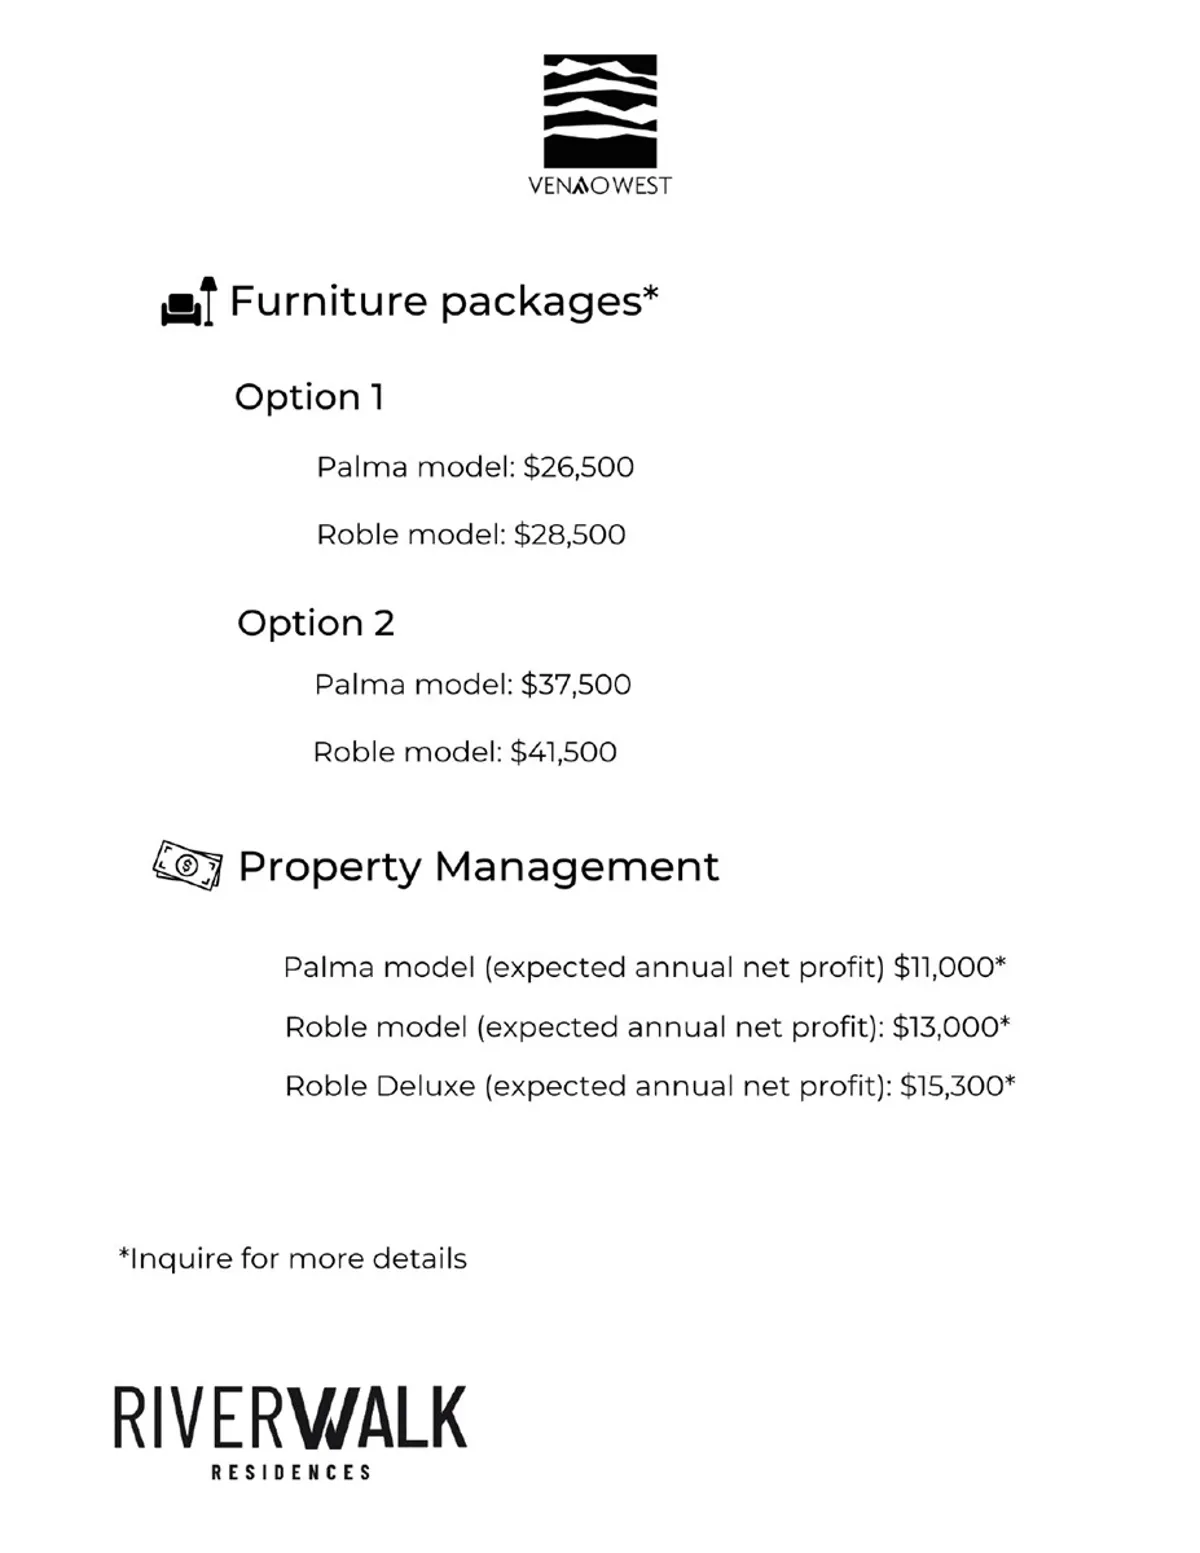Click Option 1 Roble model $28,500 line
Viewport: 1200px width, 1553px height.
[471, 535]
